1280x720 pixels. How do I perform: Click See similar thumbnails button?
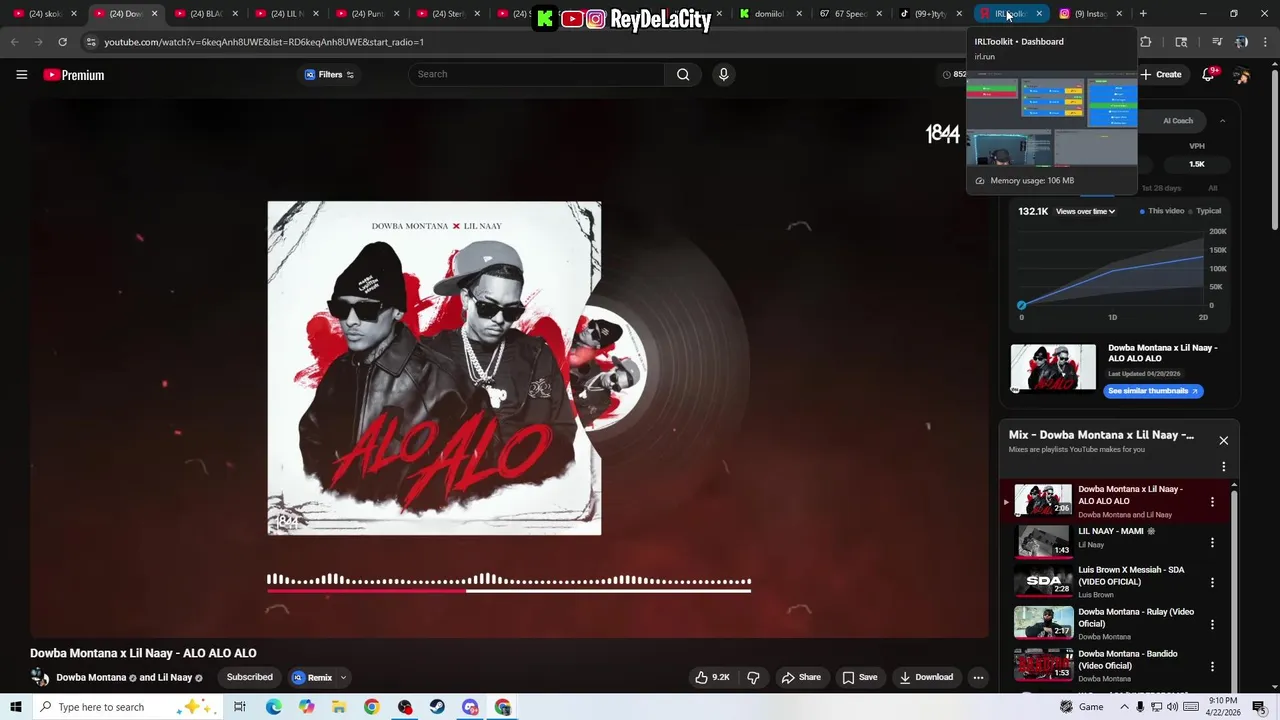pos(1153,391)
